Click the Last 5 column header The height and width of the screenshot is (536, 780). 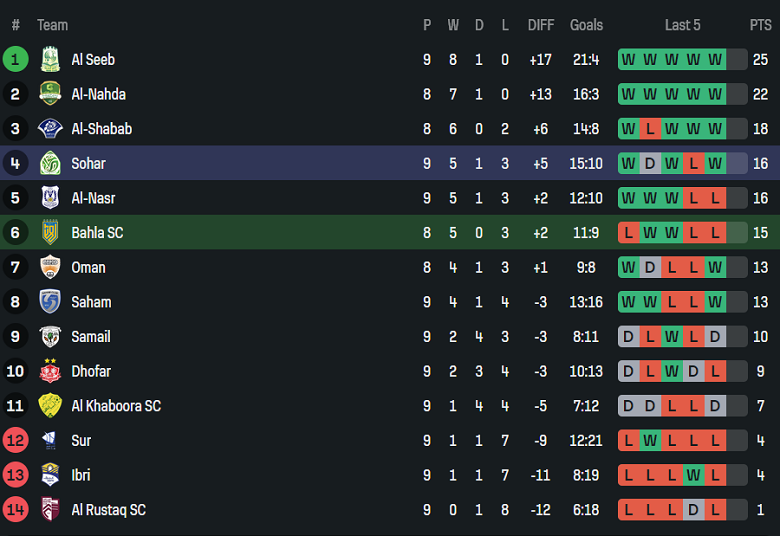click(x=683, y=25)
